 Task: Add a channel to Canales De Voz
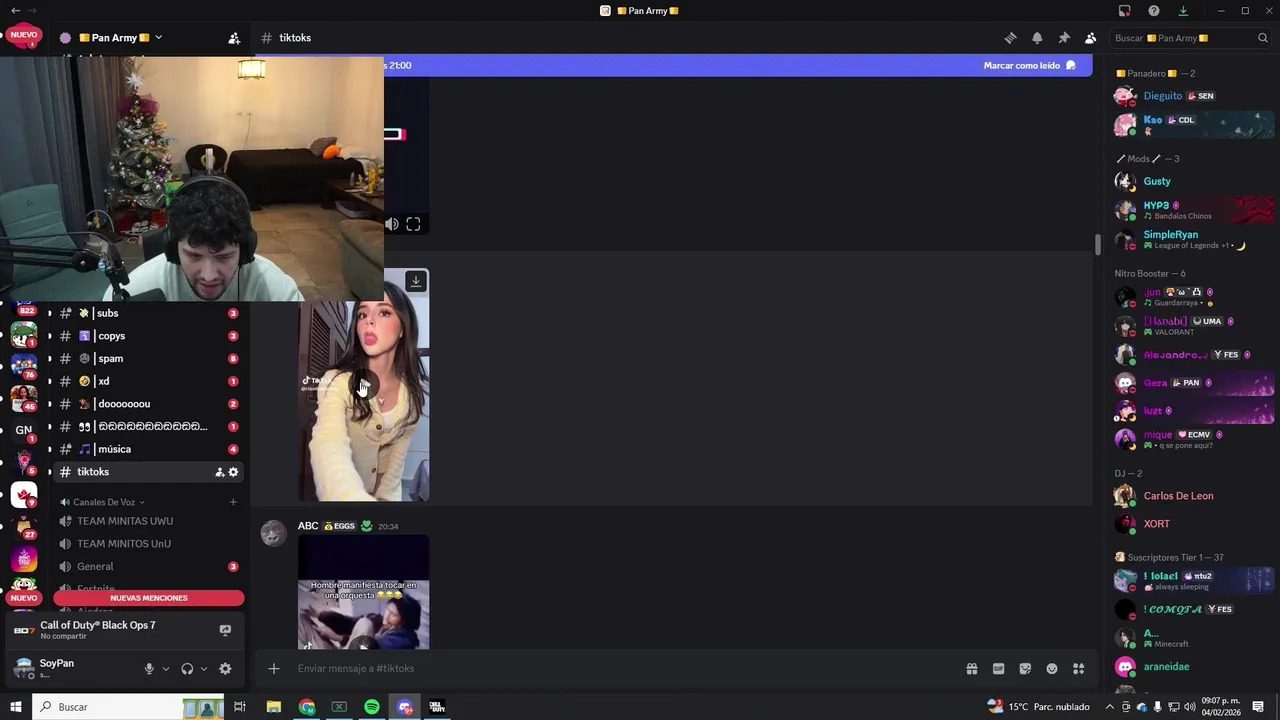click(233, 502)
